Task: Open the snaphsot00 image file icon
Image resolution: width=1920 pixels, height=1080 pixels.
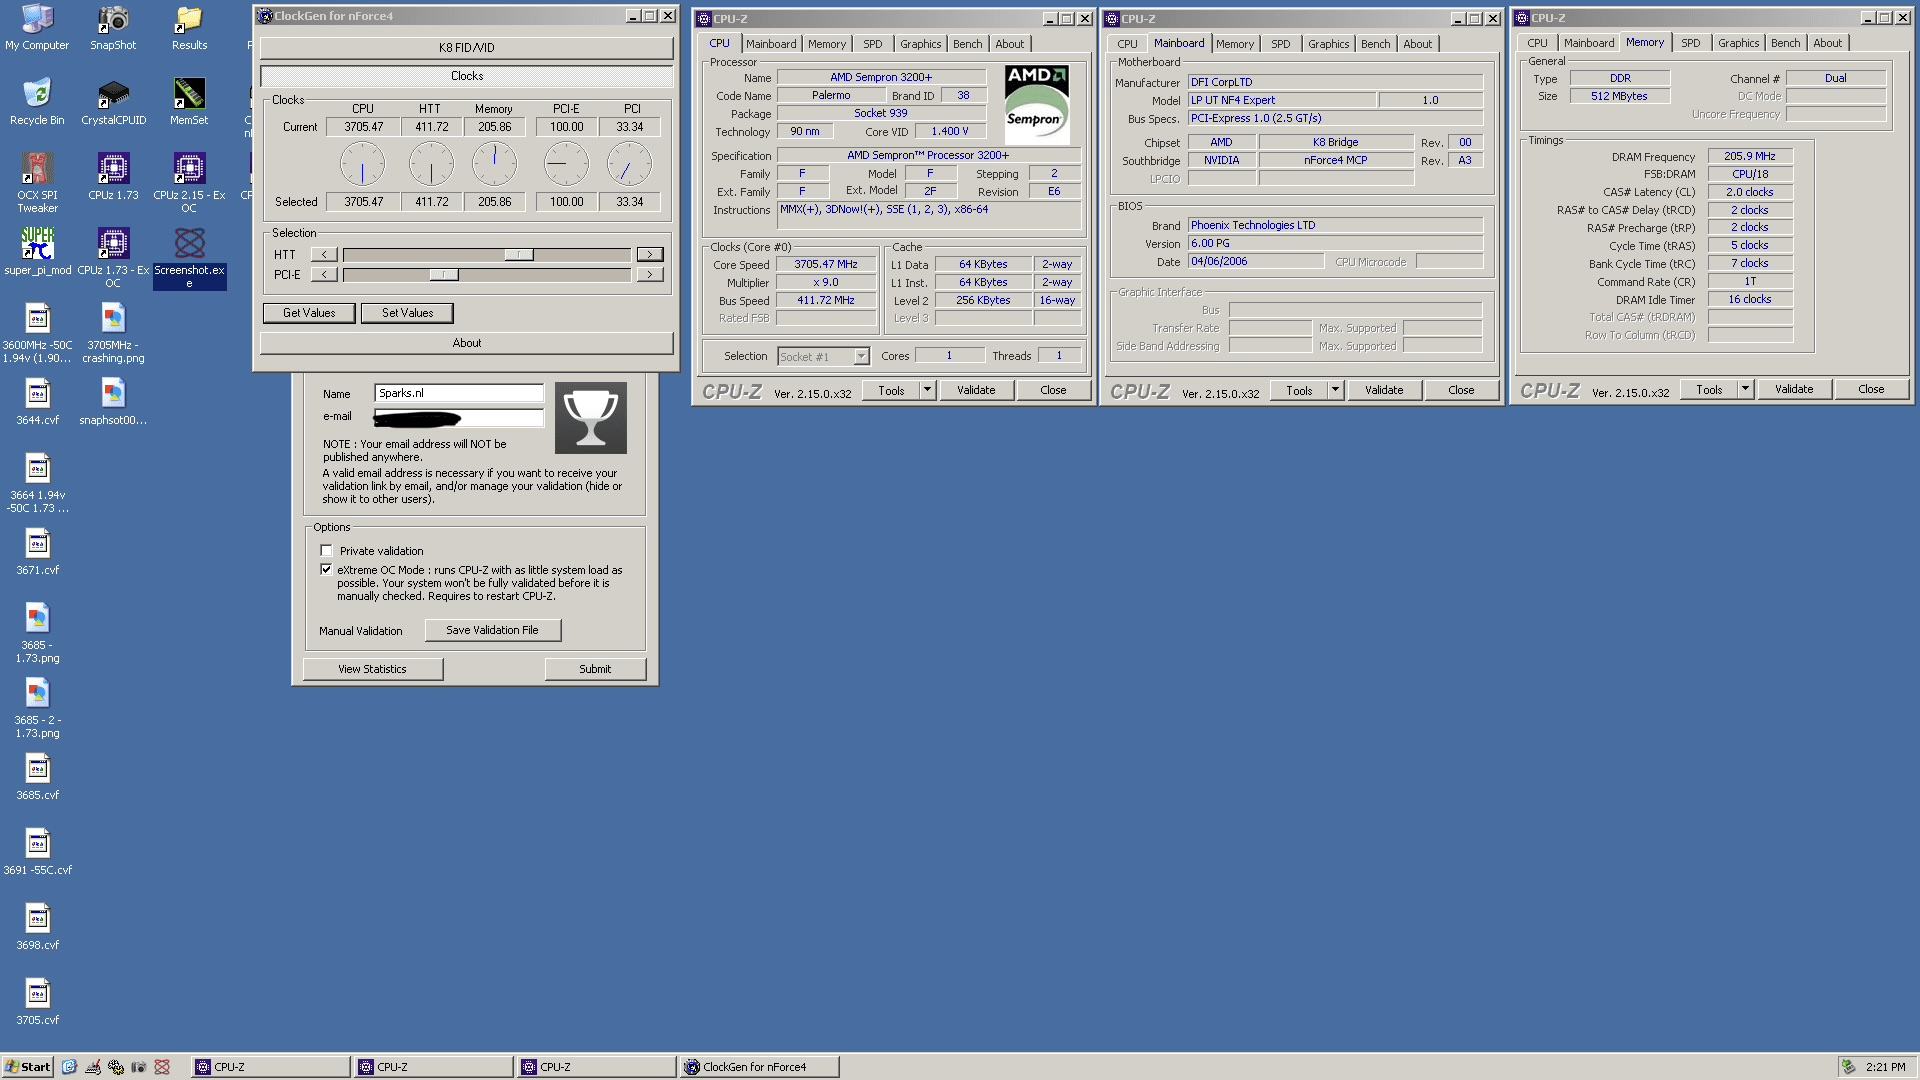Action: tap(113, 402)
